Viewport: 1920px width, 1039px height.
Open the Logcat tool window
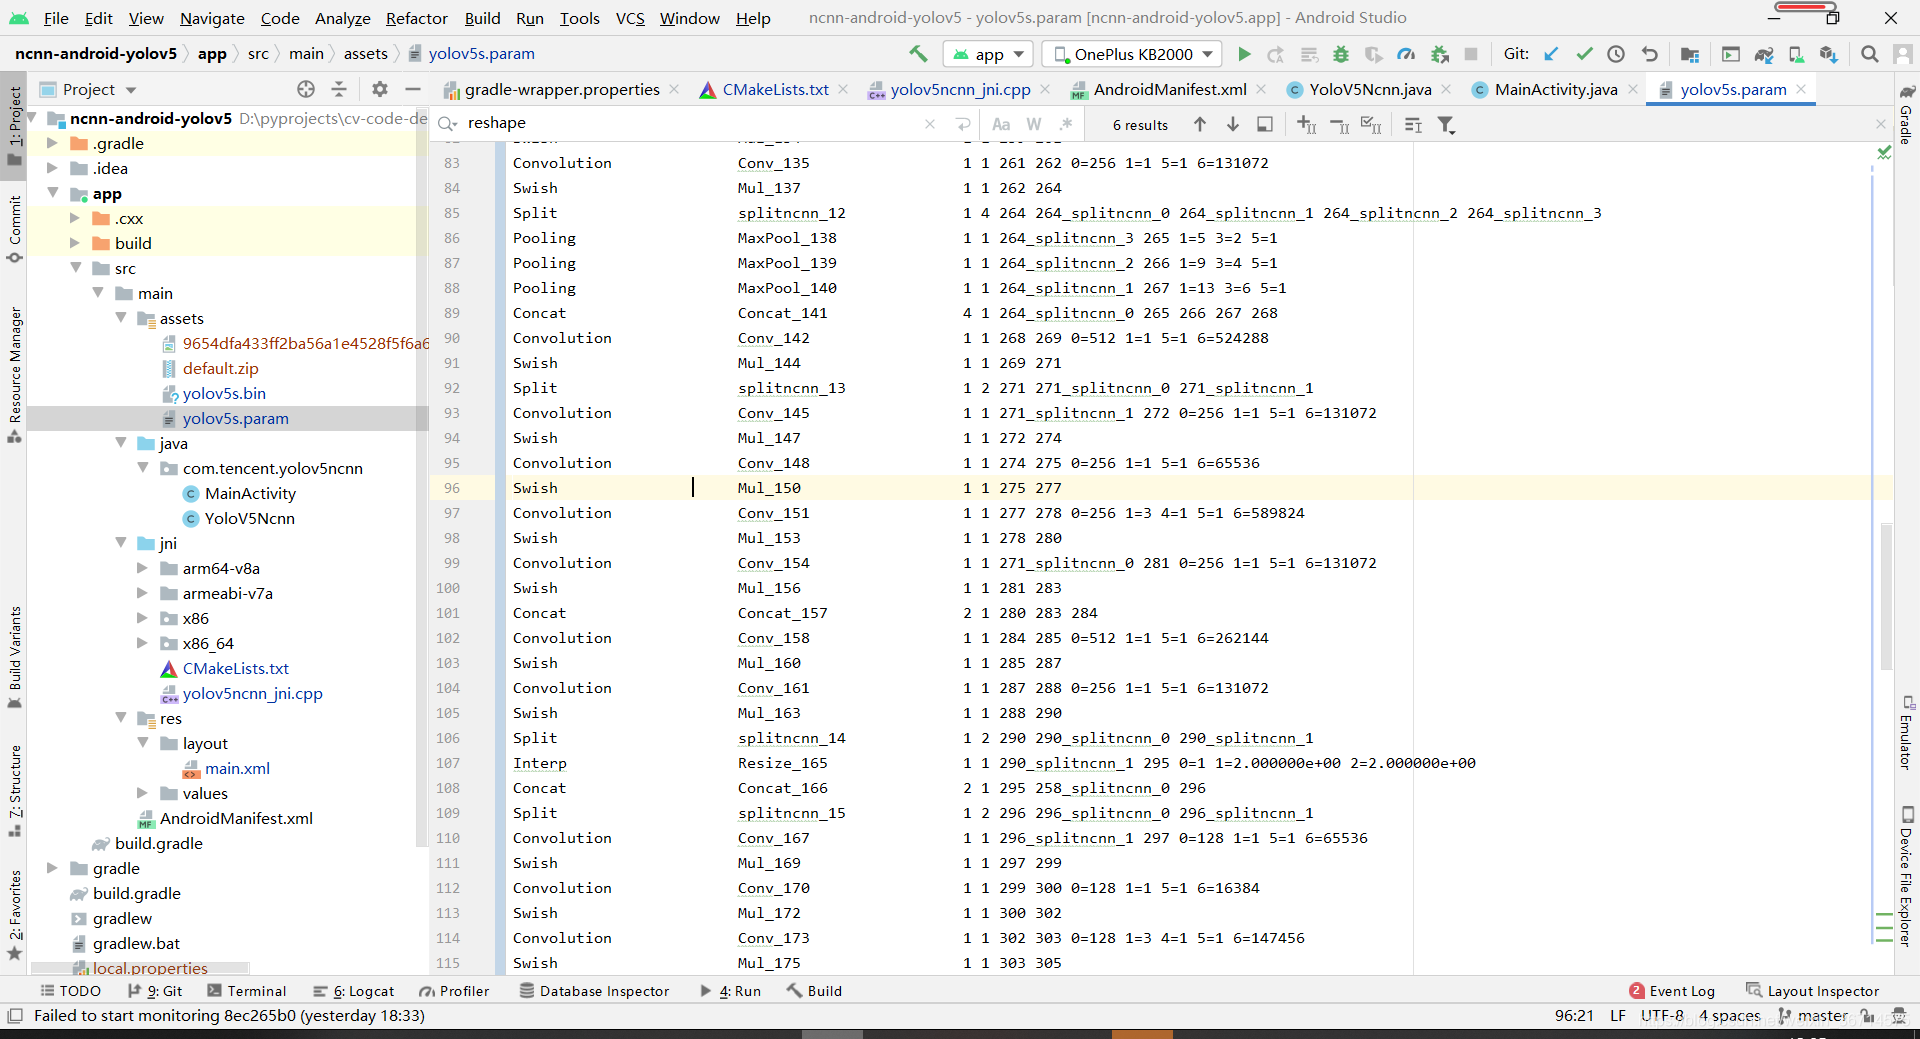tap(354, 991)
